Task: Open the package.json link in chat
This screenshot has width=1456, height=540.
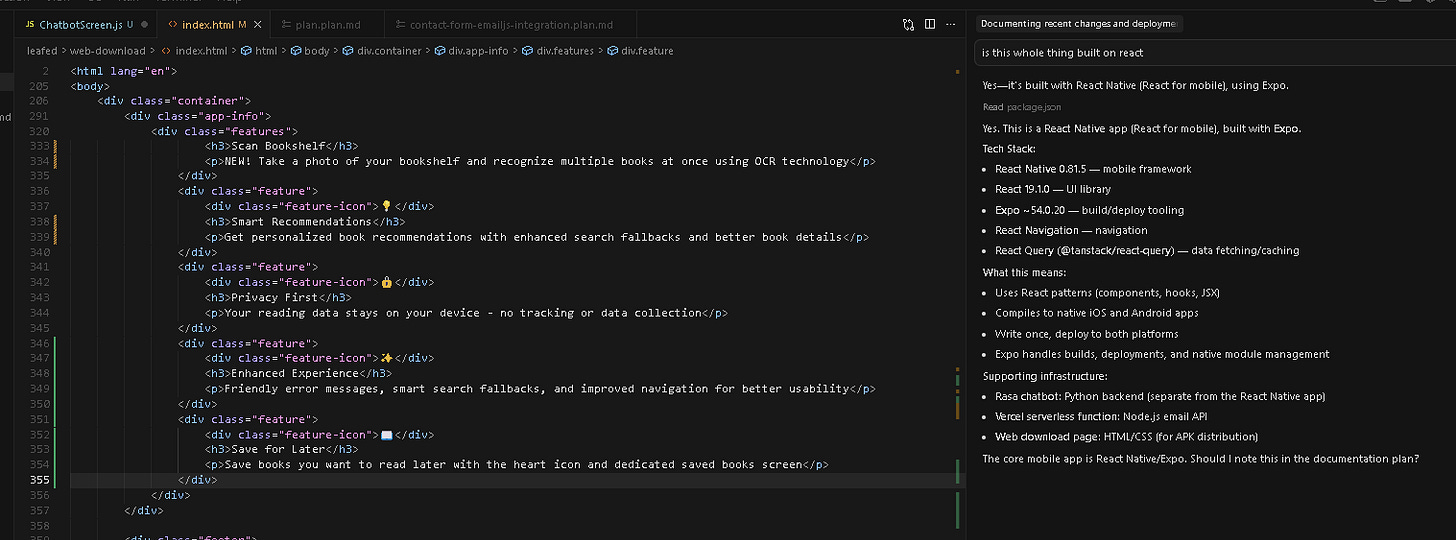Action: point(1034,107)
